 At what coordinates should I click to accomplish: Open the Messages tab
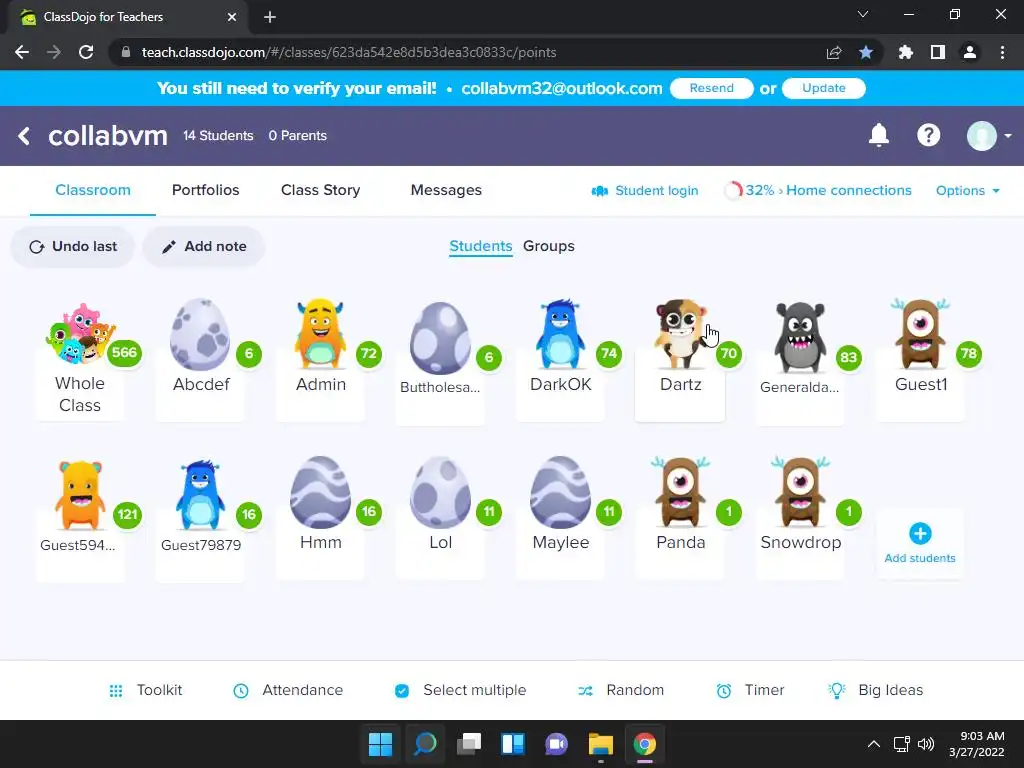point(446,190)
